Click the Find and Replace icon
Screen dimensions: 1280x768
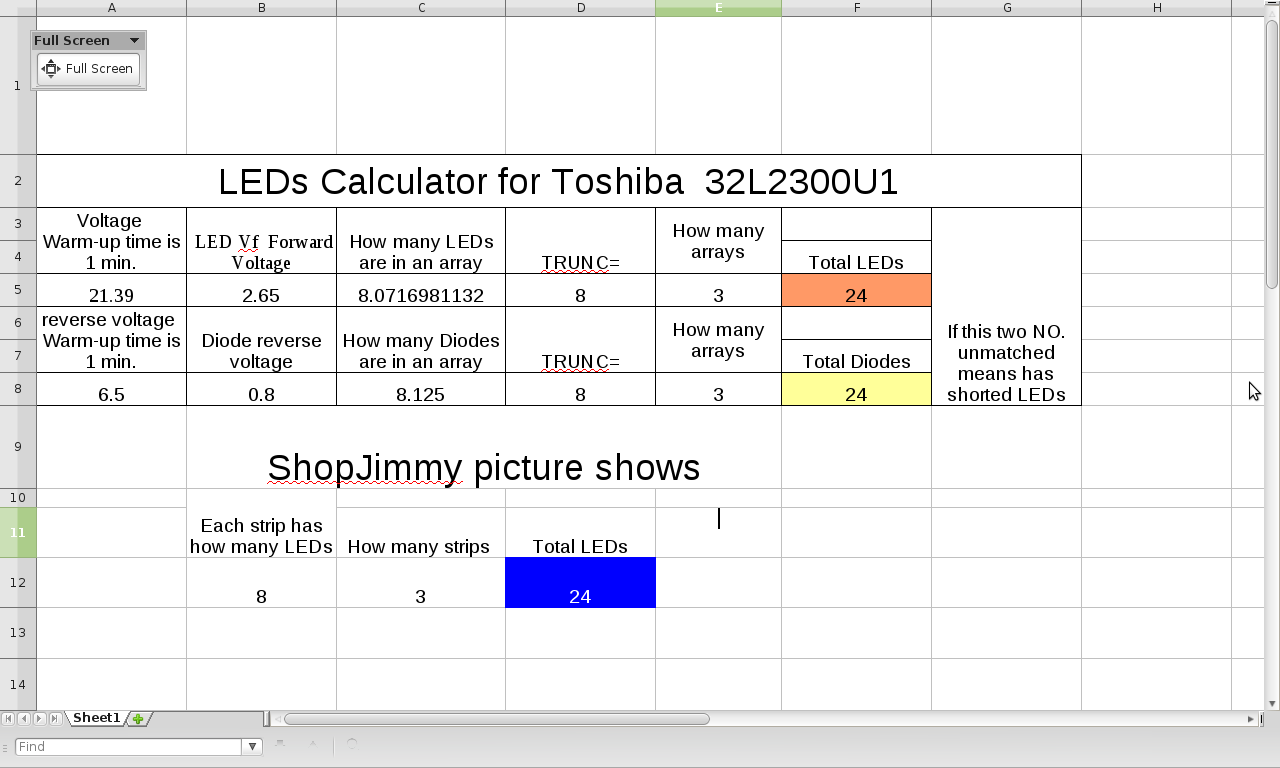(352, 745)
